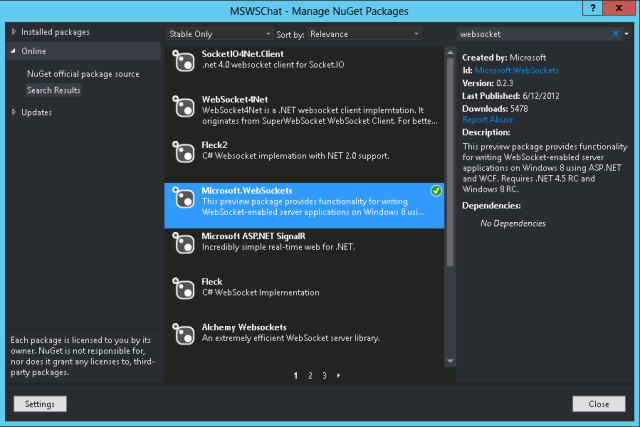Close the Manage NuGet Packages dialog

(x=599, y=404)
